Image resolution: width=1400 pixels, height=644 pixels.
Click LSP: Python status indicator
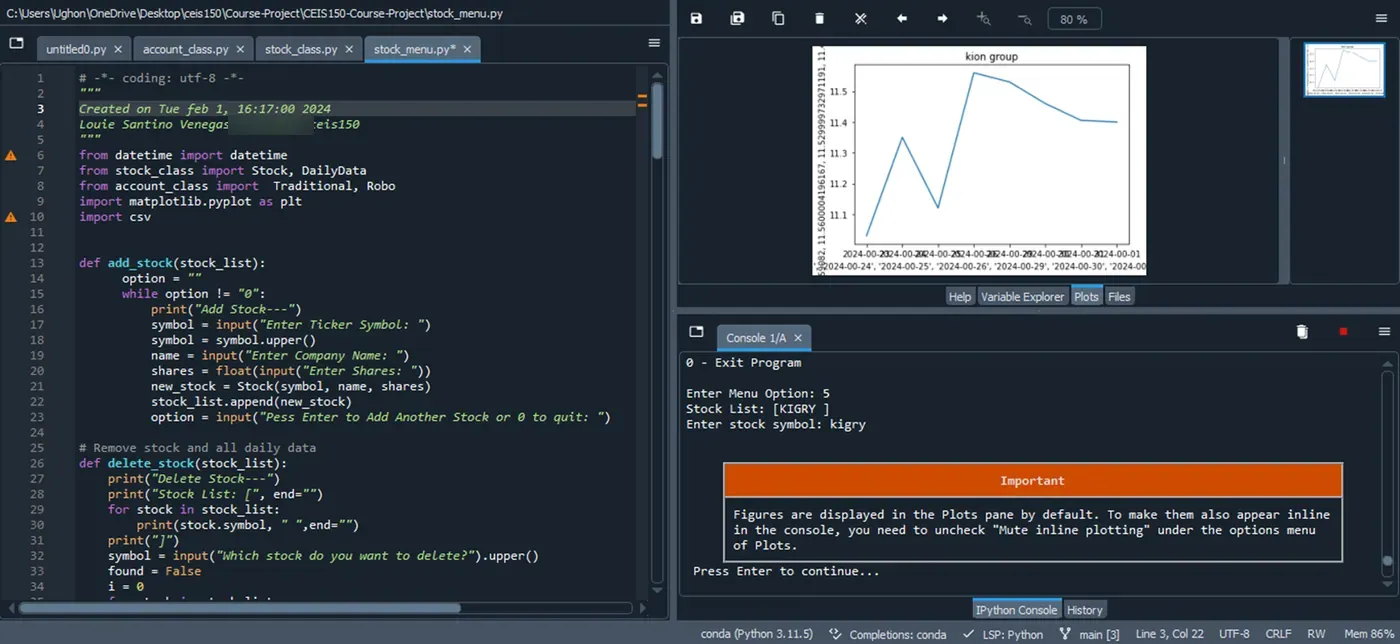[x=1003, y=634]
